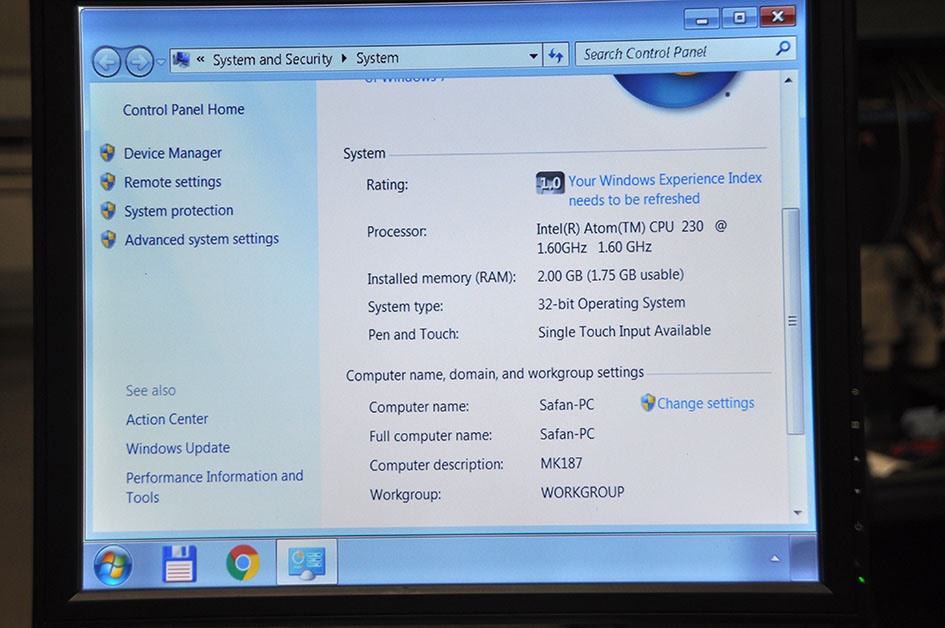Select System breadcrumb in address bar

(x=377, y=58)
